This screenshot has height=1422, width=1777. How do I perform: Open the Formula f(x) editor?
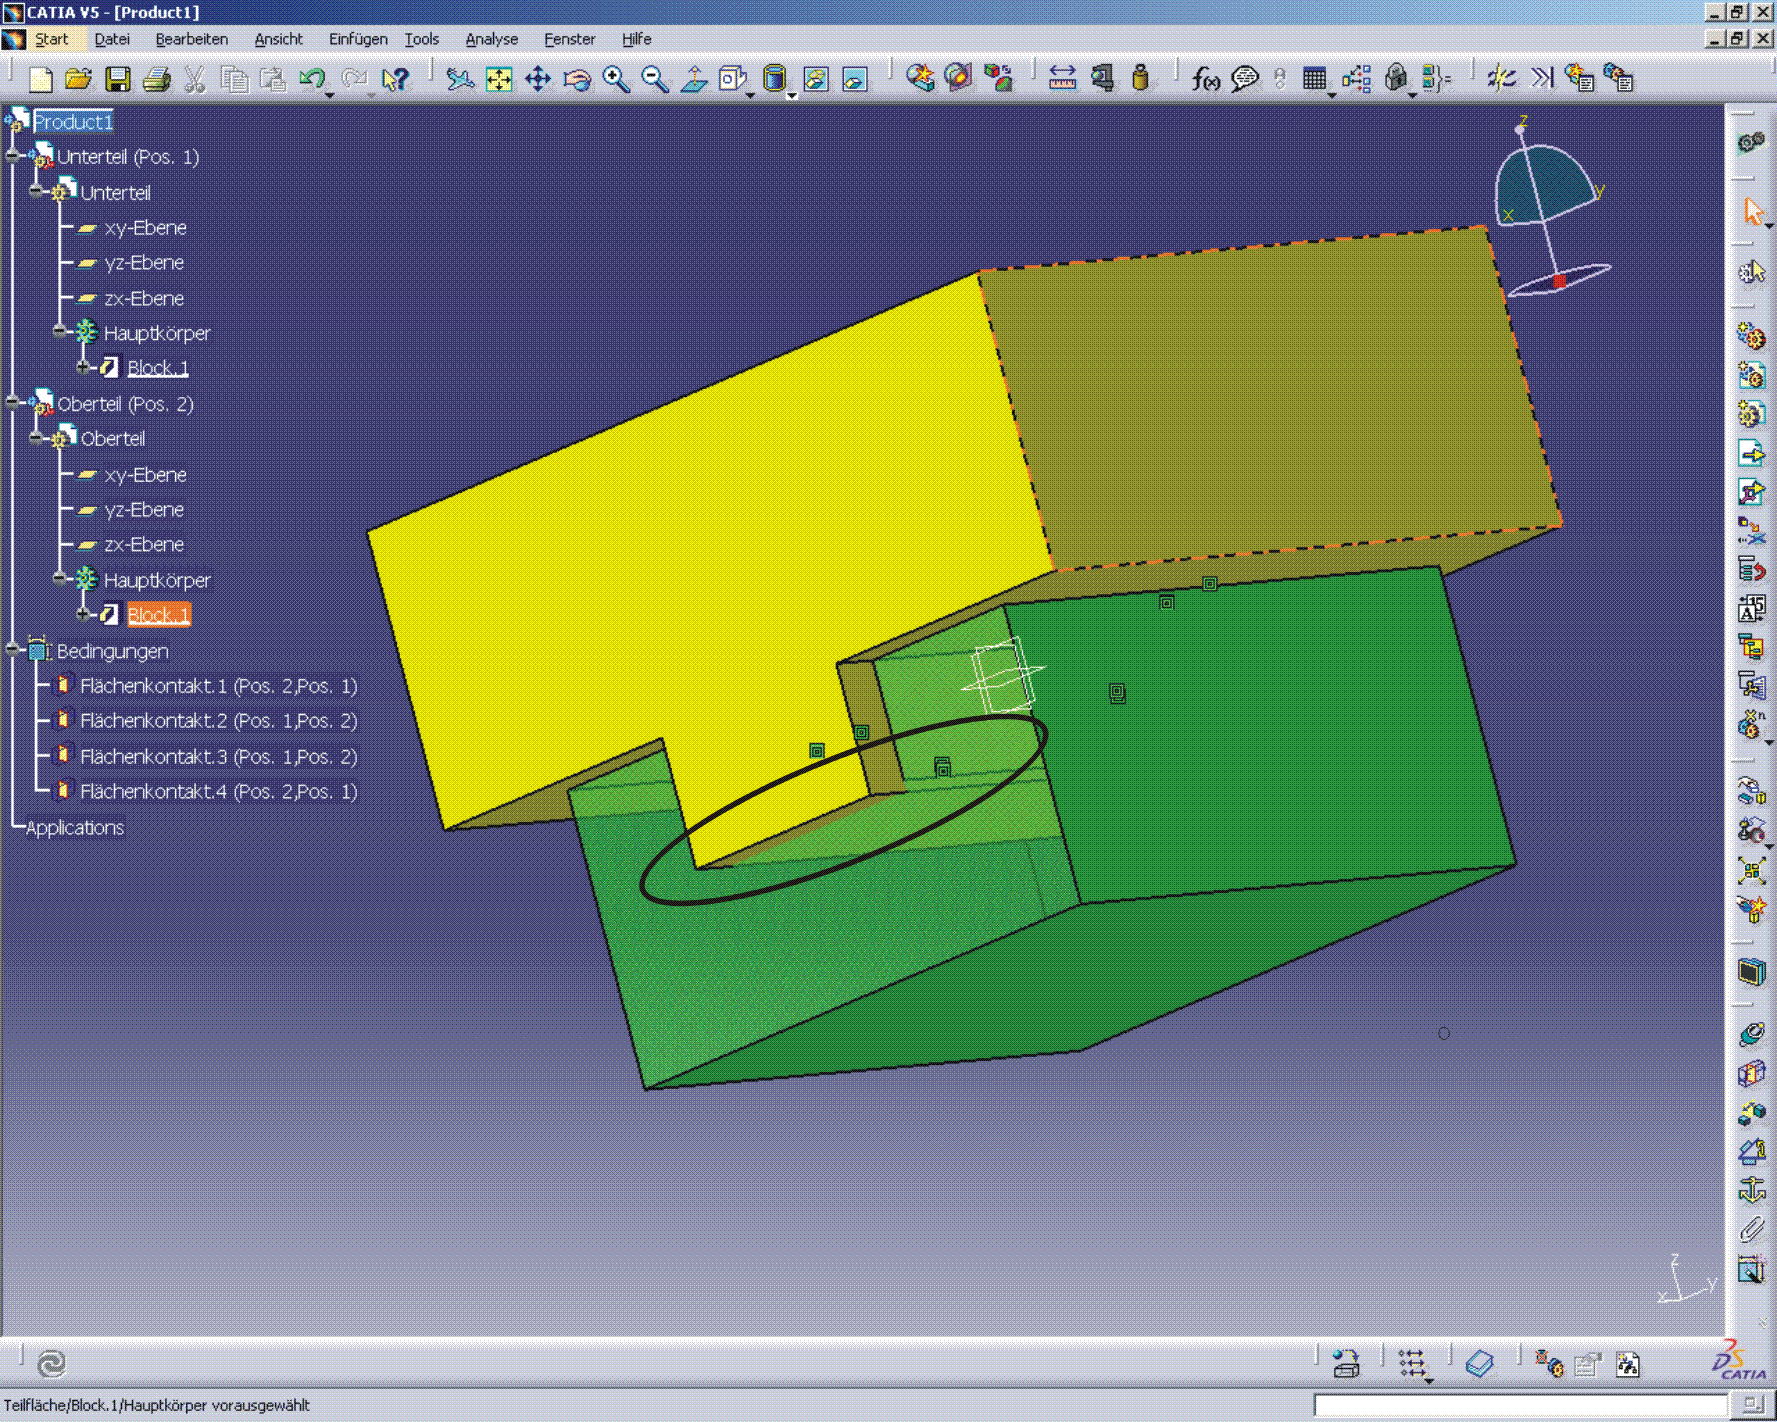[1206, 79]
